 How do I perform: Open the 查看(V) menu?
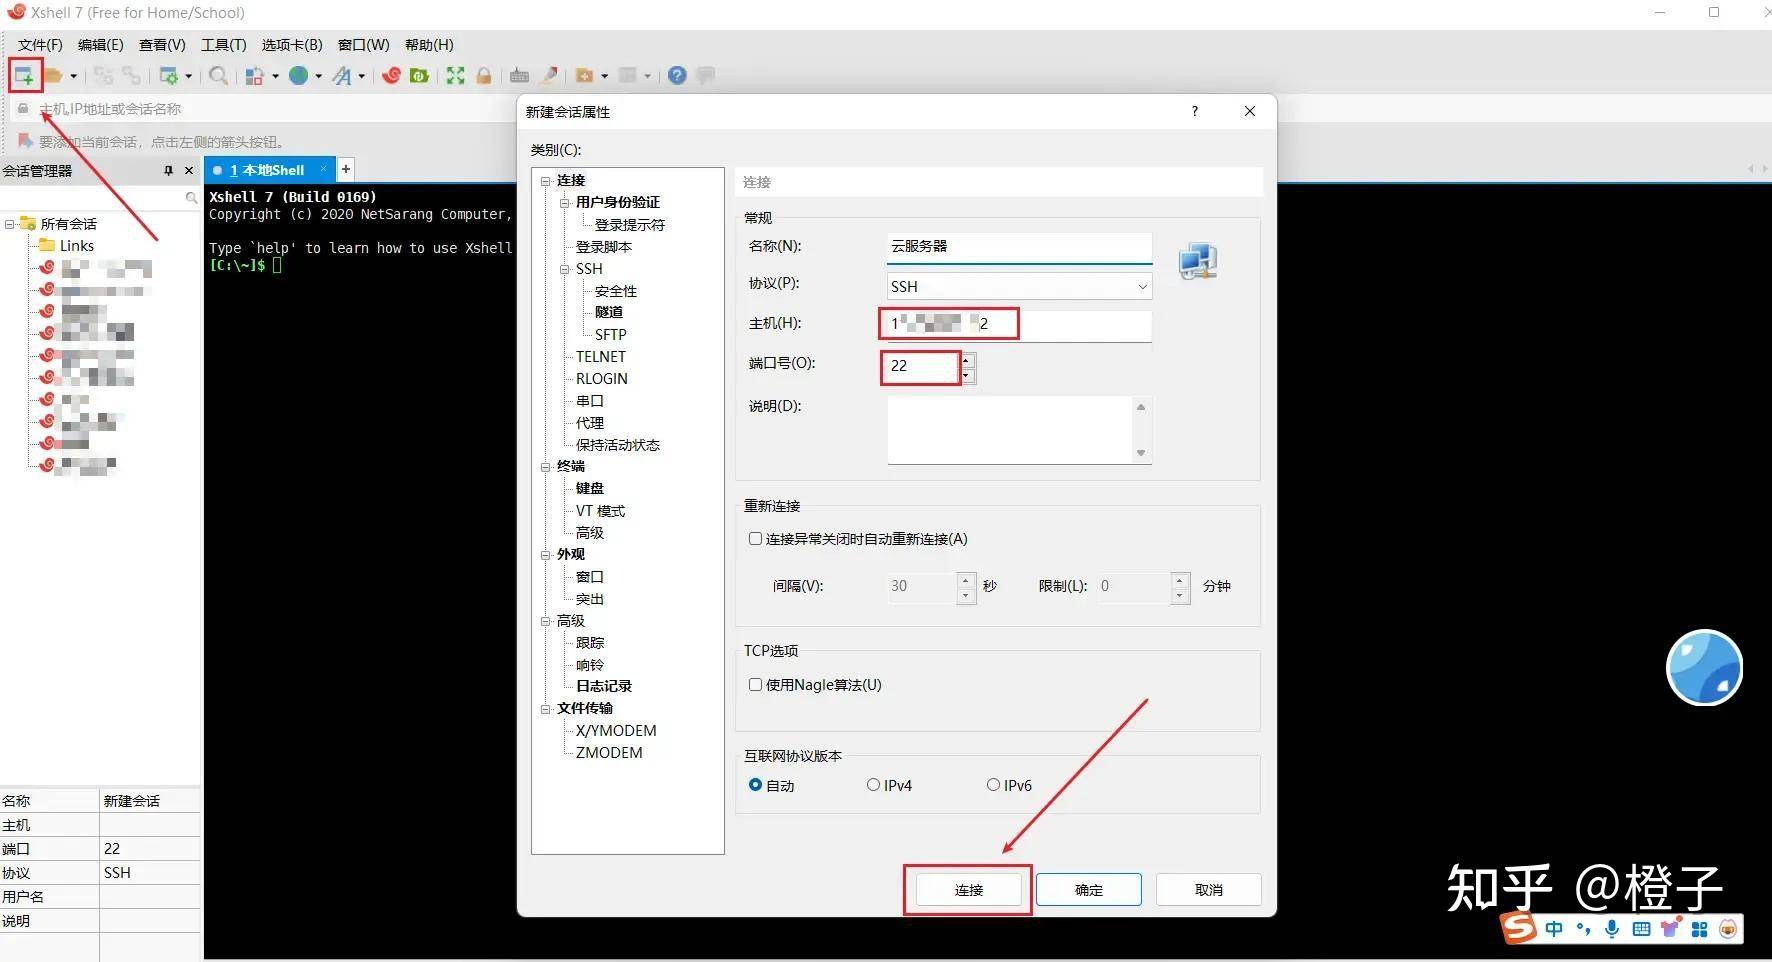162,45
